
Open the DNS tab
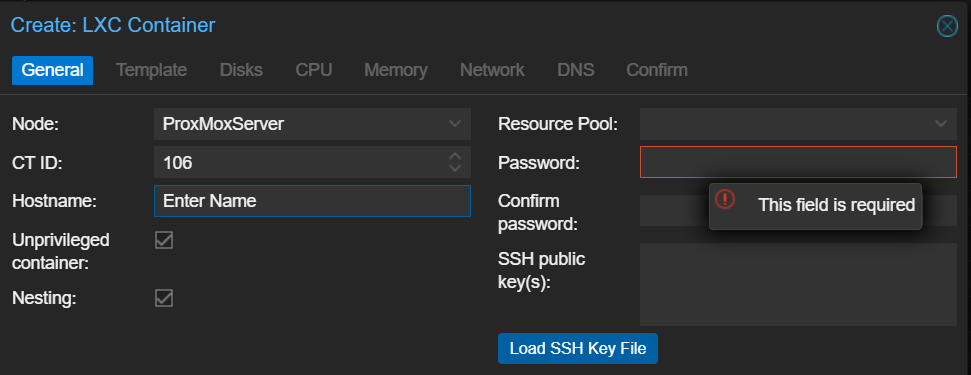click(576, 70)
